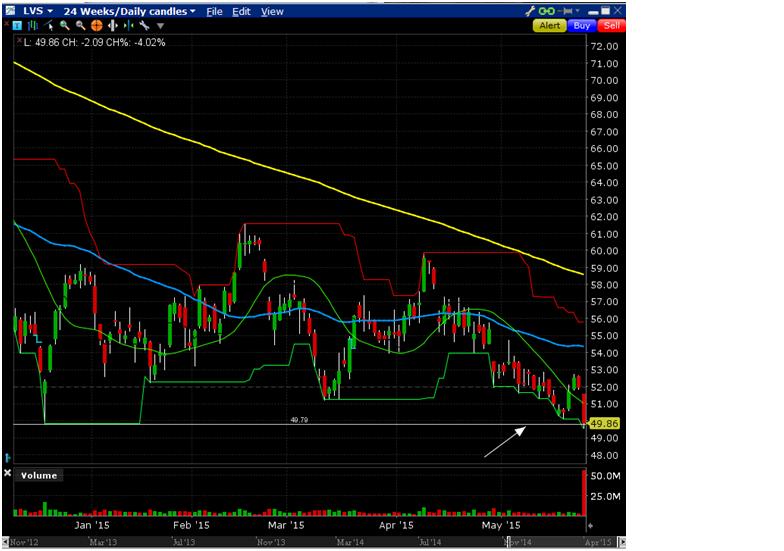Open the File menu
784x551 pixels.
tap(214, 11)
